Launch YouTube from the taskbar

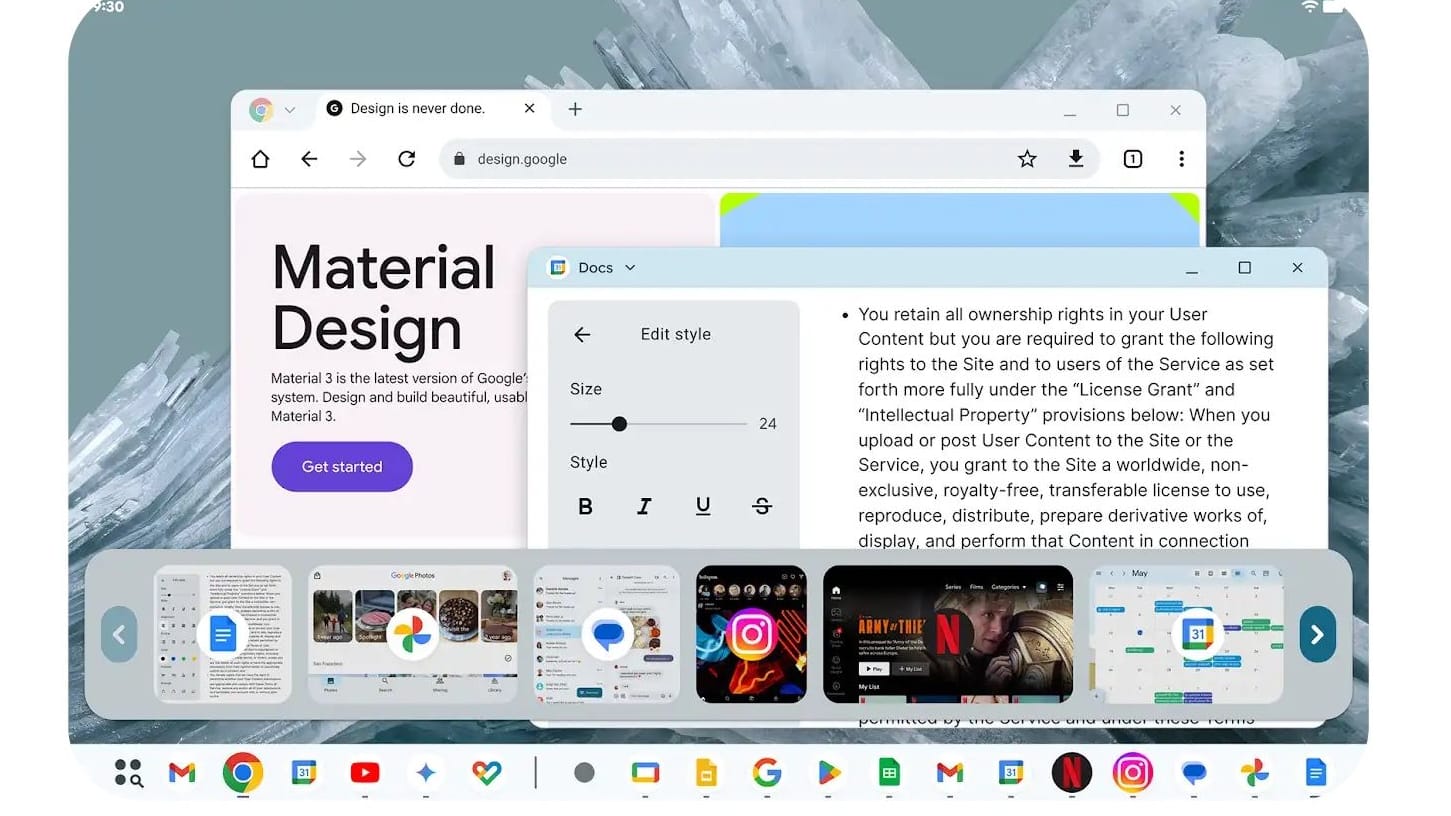365,772
